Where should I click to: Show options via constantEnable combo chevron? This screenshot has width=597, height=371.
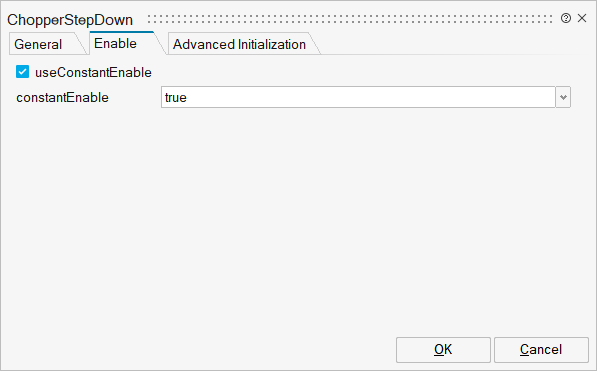point(563,97)
